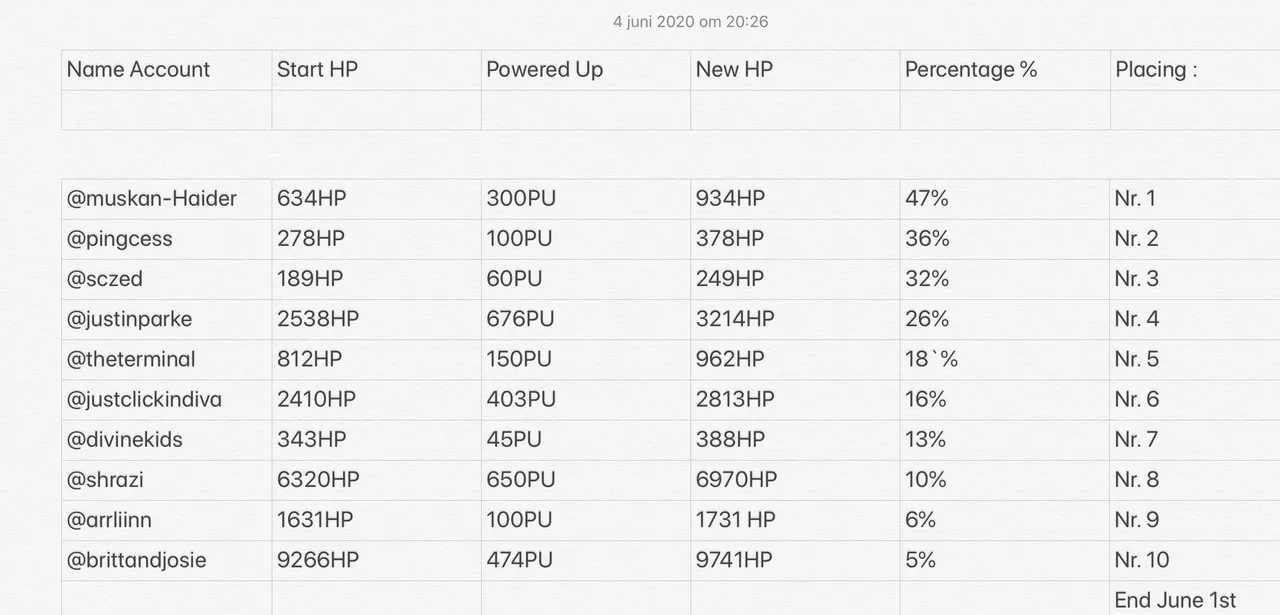Select the 1731 HP cell
This screenshot has width=1280, height=615.
(x=795, y=520)
